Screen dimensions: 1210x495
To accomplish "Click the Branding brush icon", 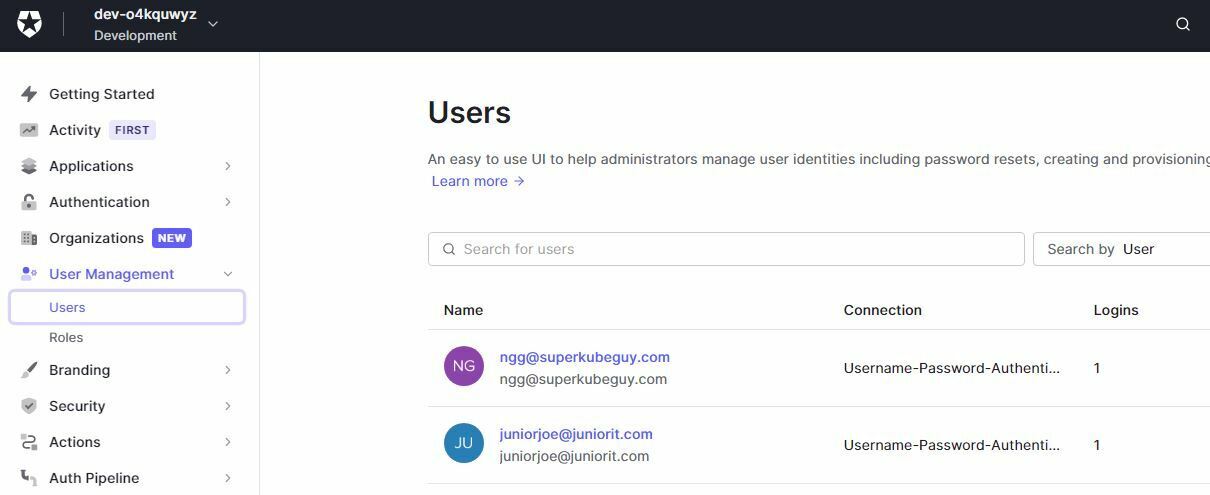I will [x=29, y=370].
